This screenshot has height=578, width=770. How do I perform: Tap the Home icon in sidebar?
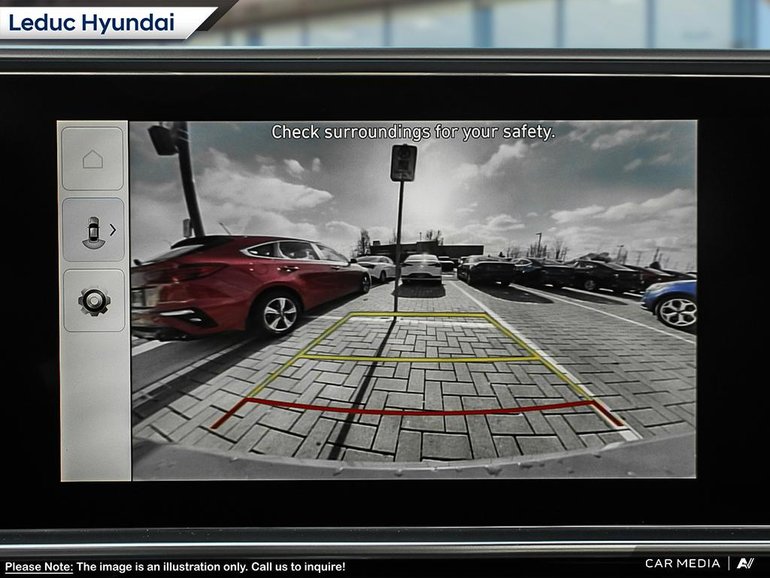pos(93,159)
